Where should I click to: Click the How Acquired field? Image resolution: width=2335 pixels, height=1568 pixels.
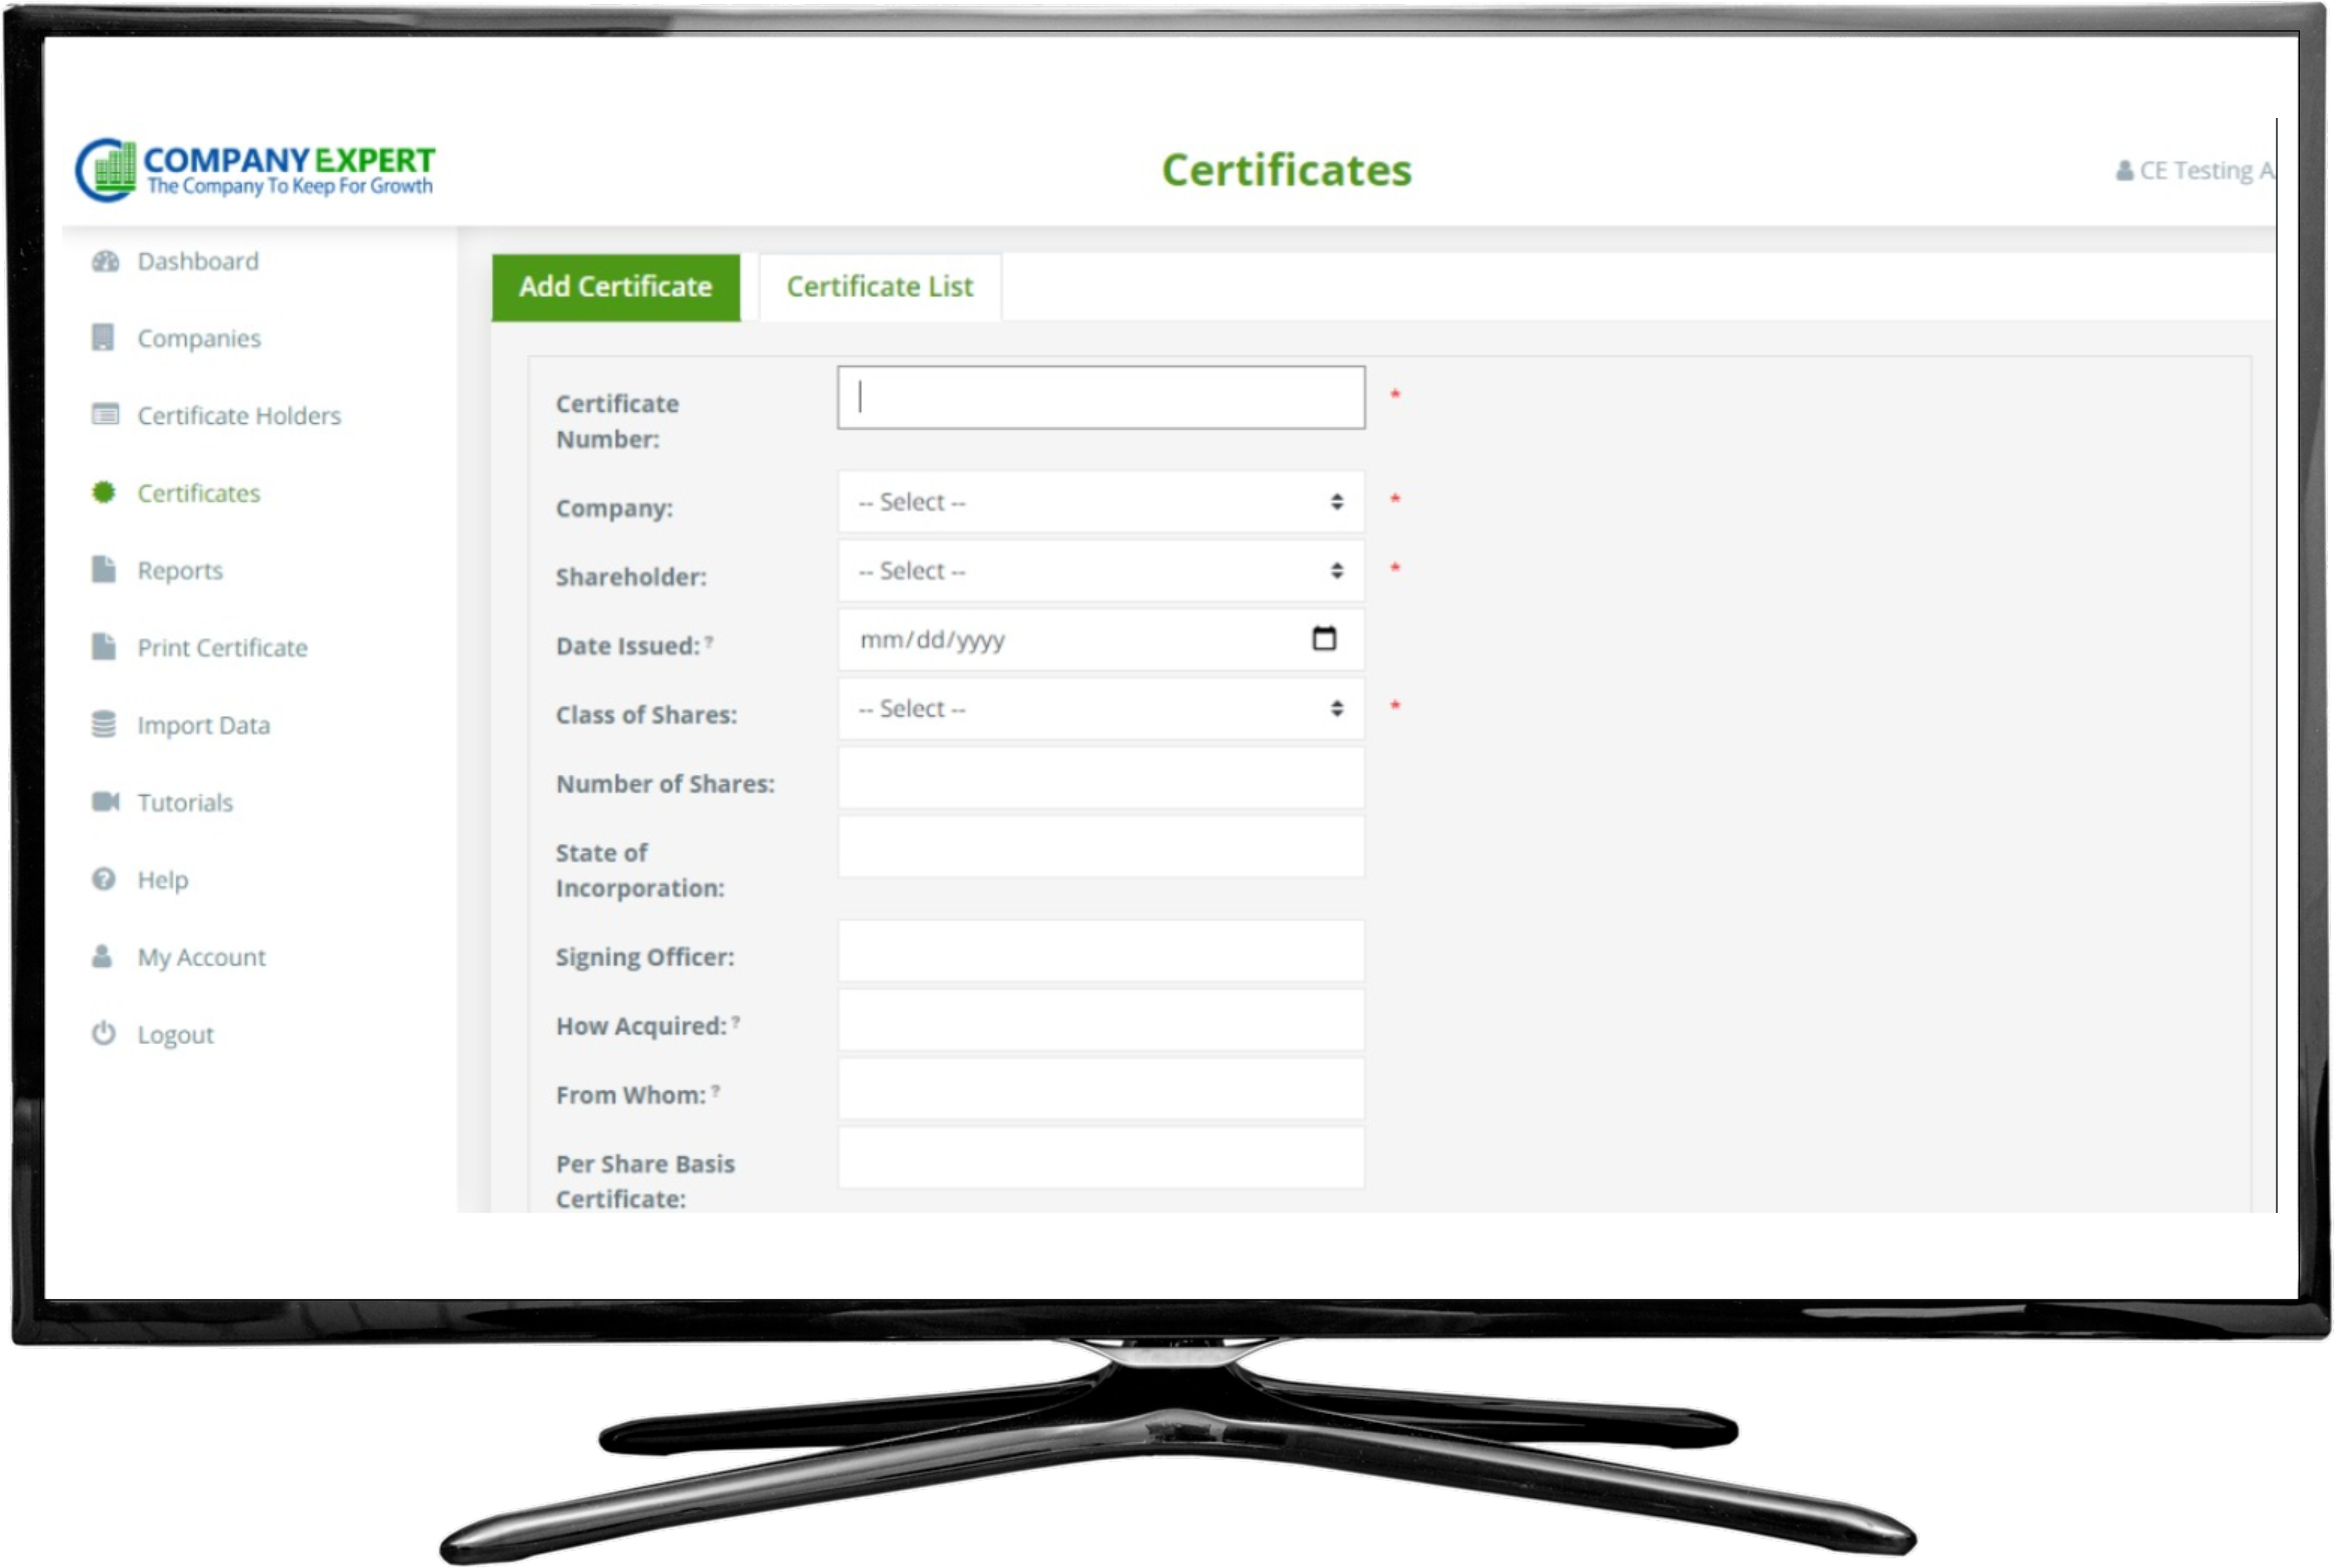pyautogui.click(x=1100, y=1020)
